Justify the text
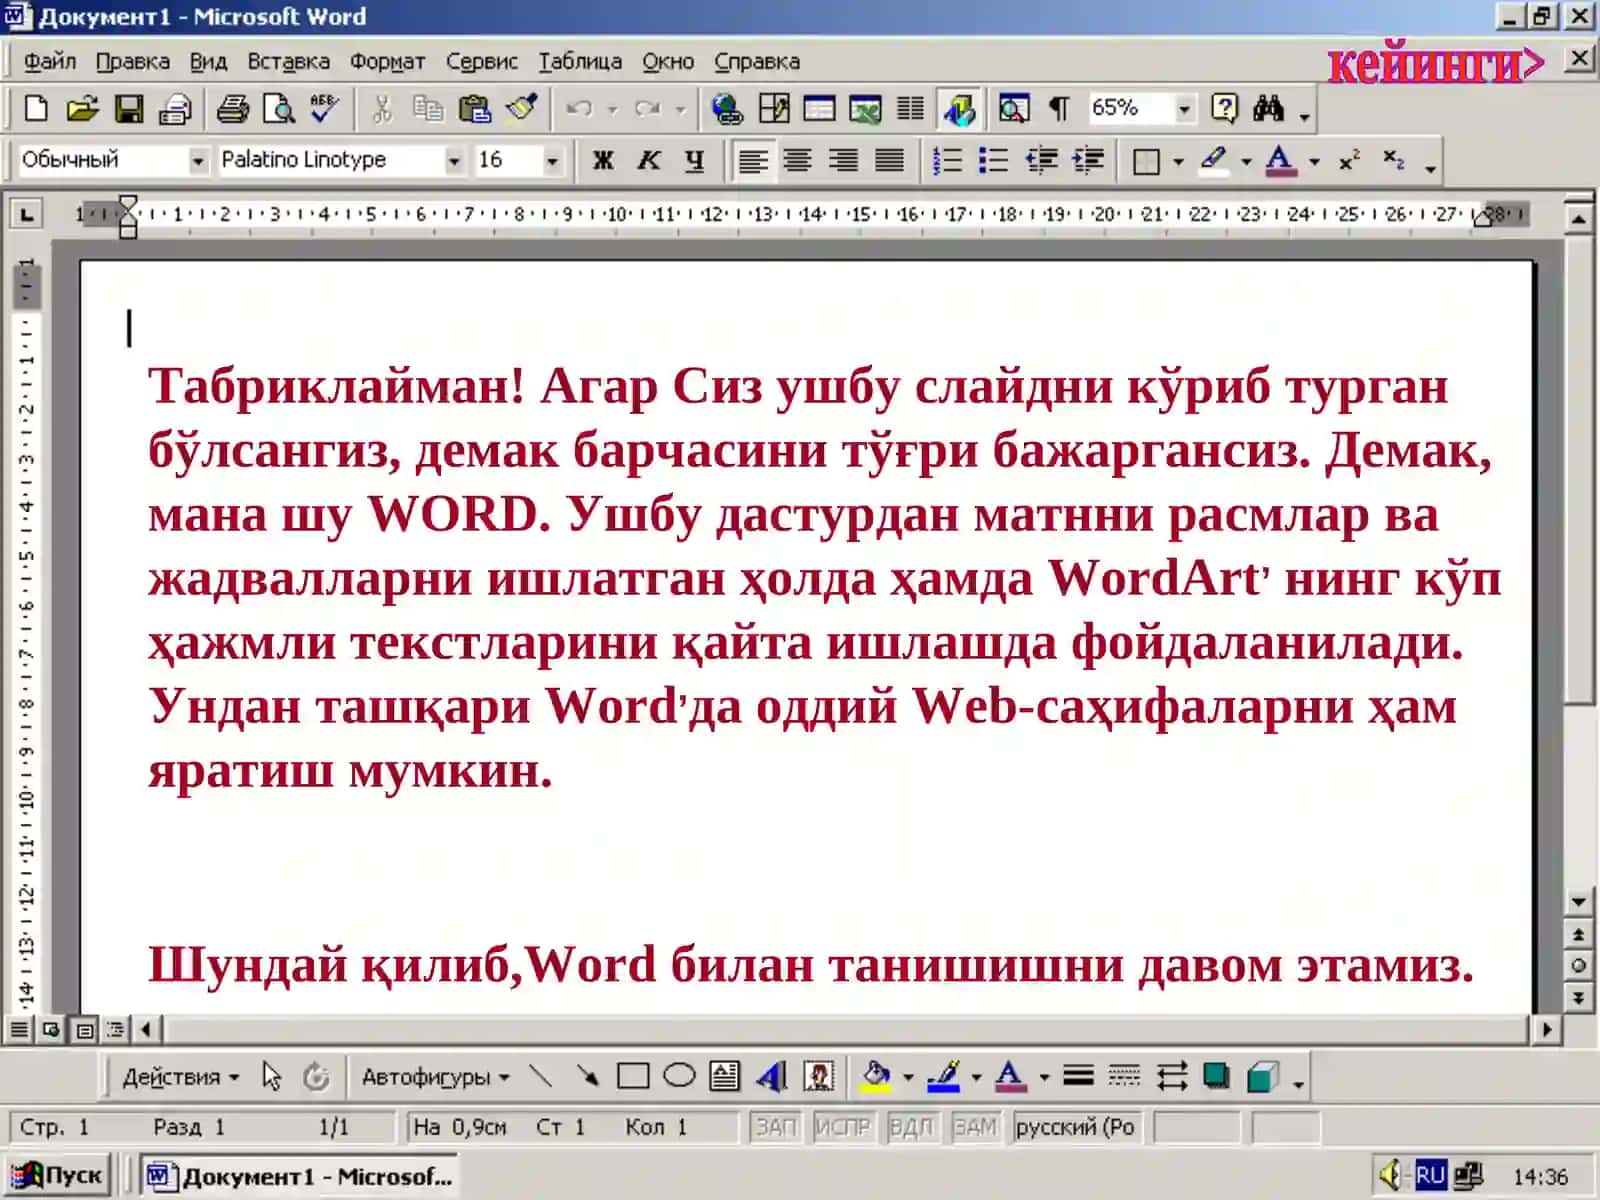 click(x=890, y=160)
